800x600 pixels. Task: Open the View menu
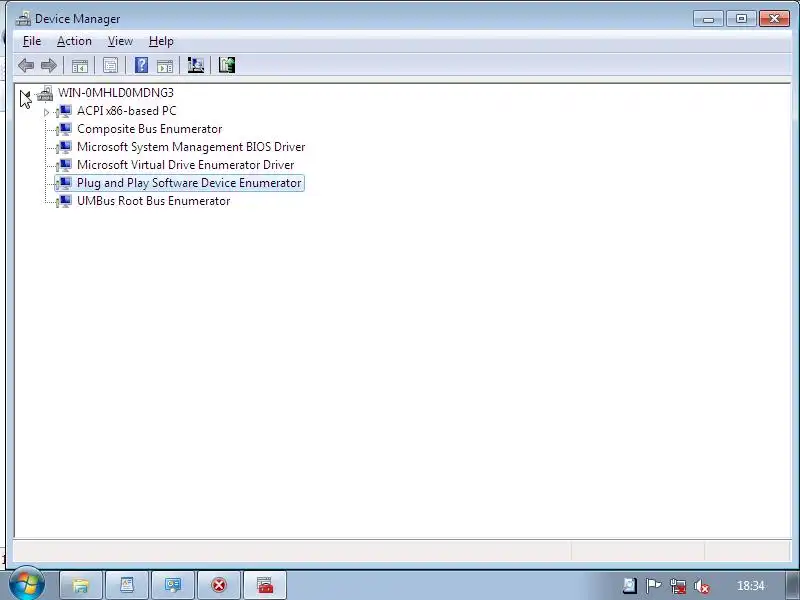(120, 41)
